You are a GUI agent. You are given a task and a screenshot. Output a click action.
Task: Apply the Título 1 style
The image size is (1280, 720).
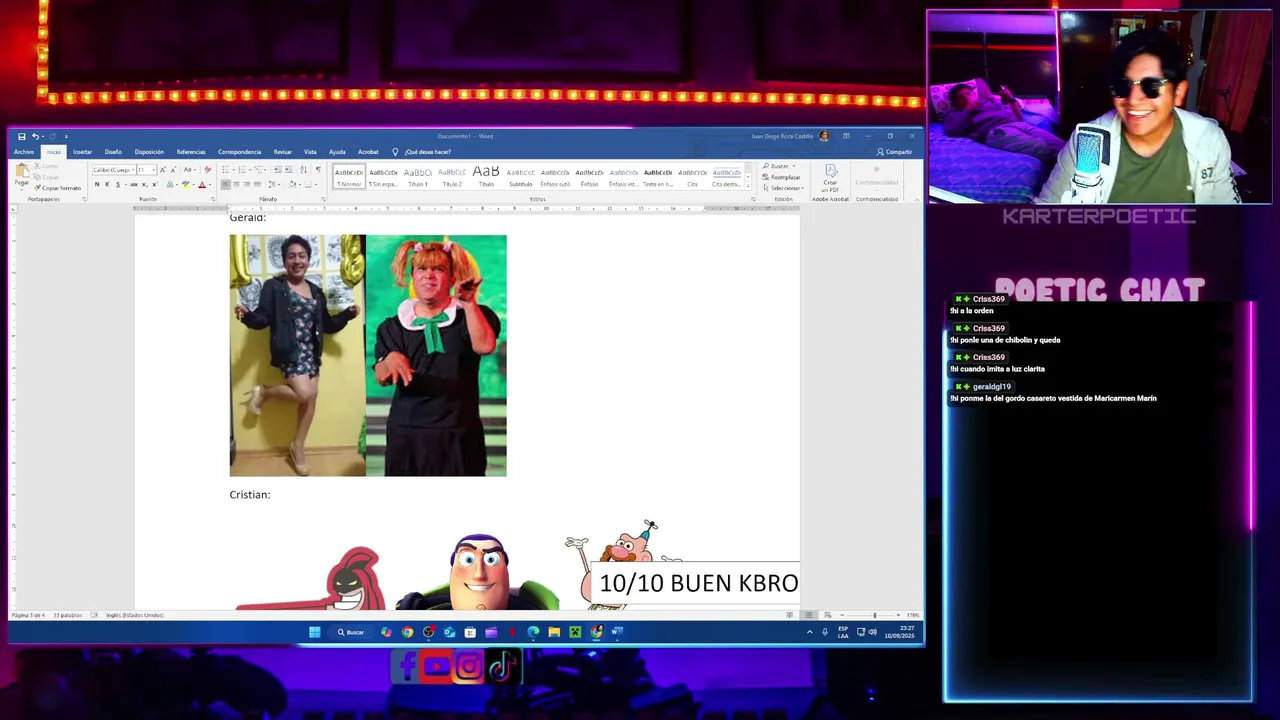tap(418, 177)
